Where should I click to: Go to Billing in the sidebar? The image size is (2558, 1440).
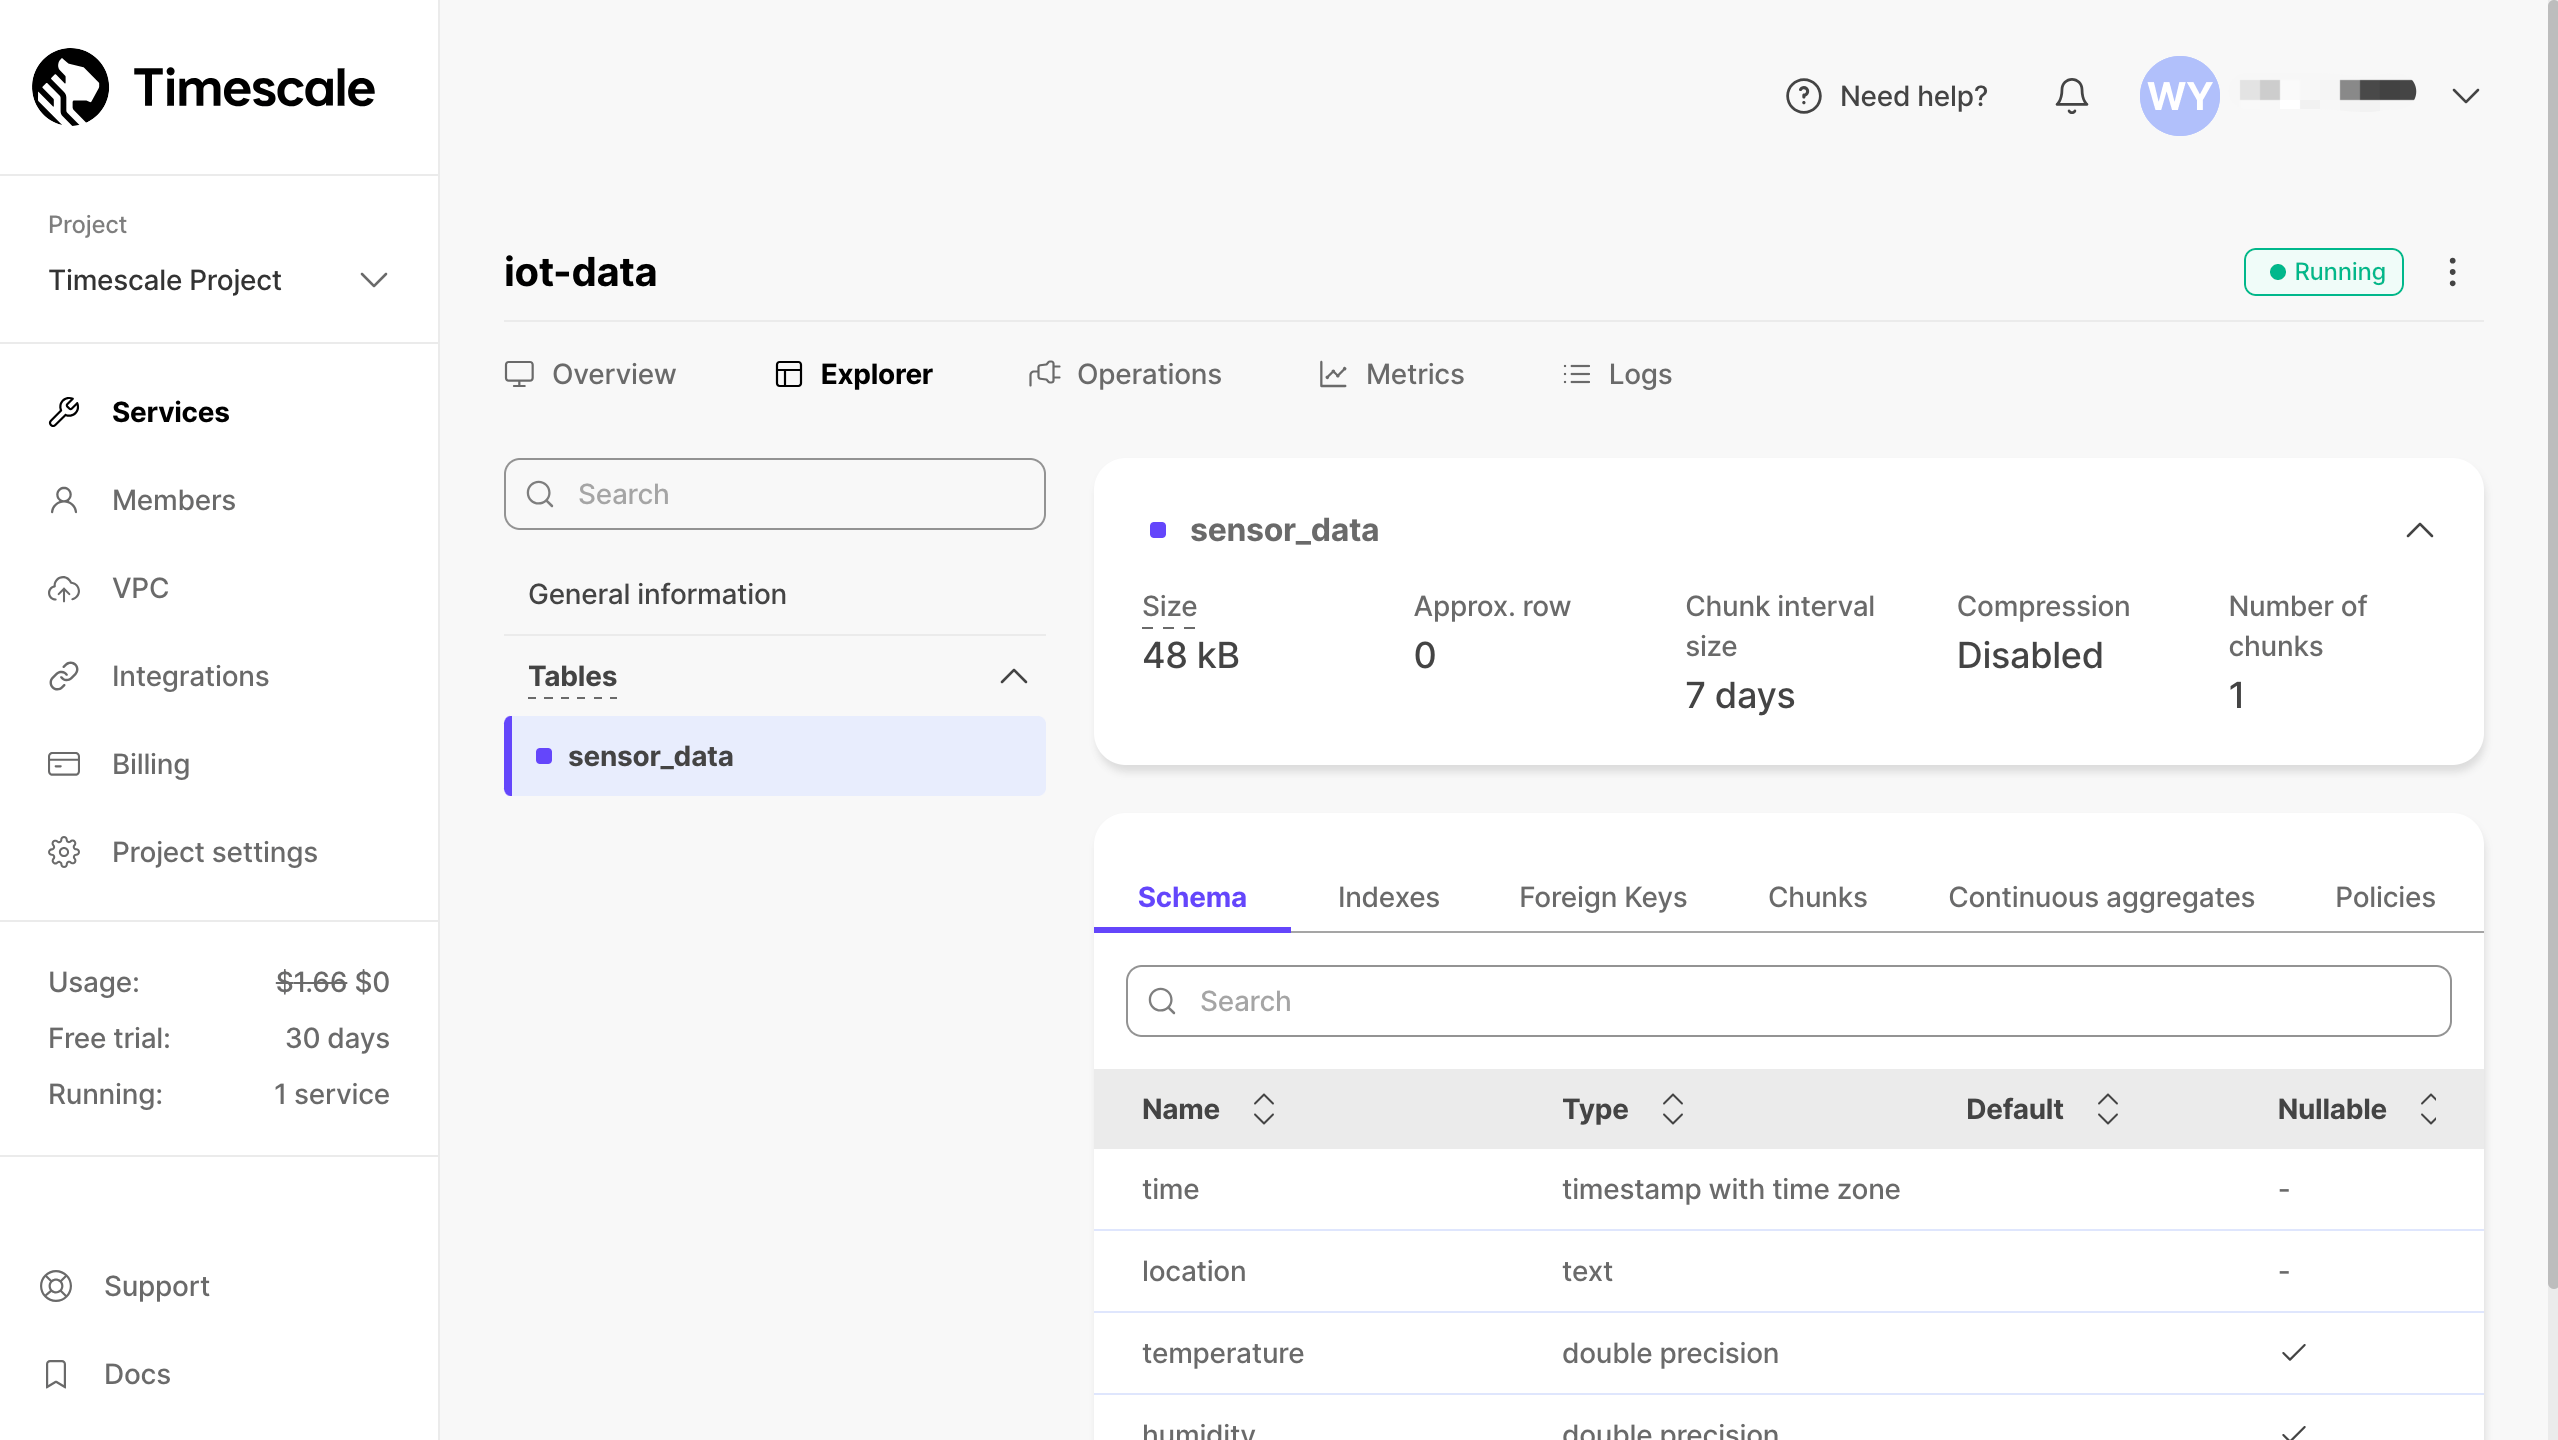[x=150, y=764]
